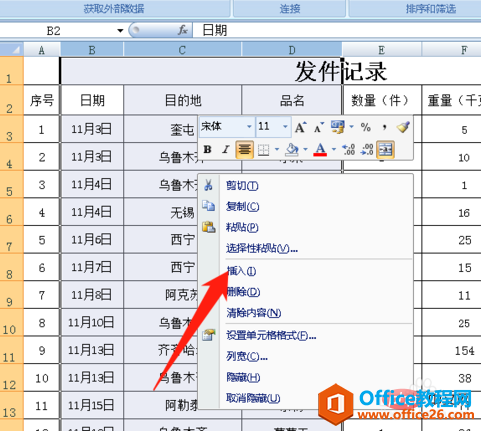The height and width of the screenshot is (432, 481).
Task: Open fill color dropdown arrow
Action: (305, 150)
